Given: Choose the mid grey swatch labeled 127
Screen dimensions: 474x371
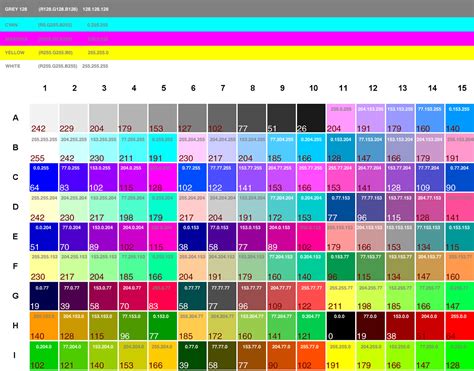Looking at the screenshot, I should [x=192, y=118].
